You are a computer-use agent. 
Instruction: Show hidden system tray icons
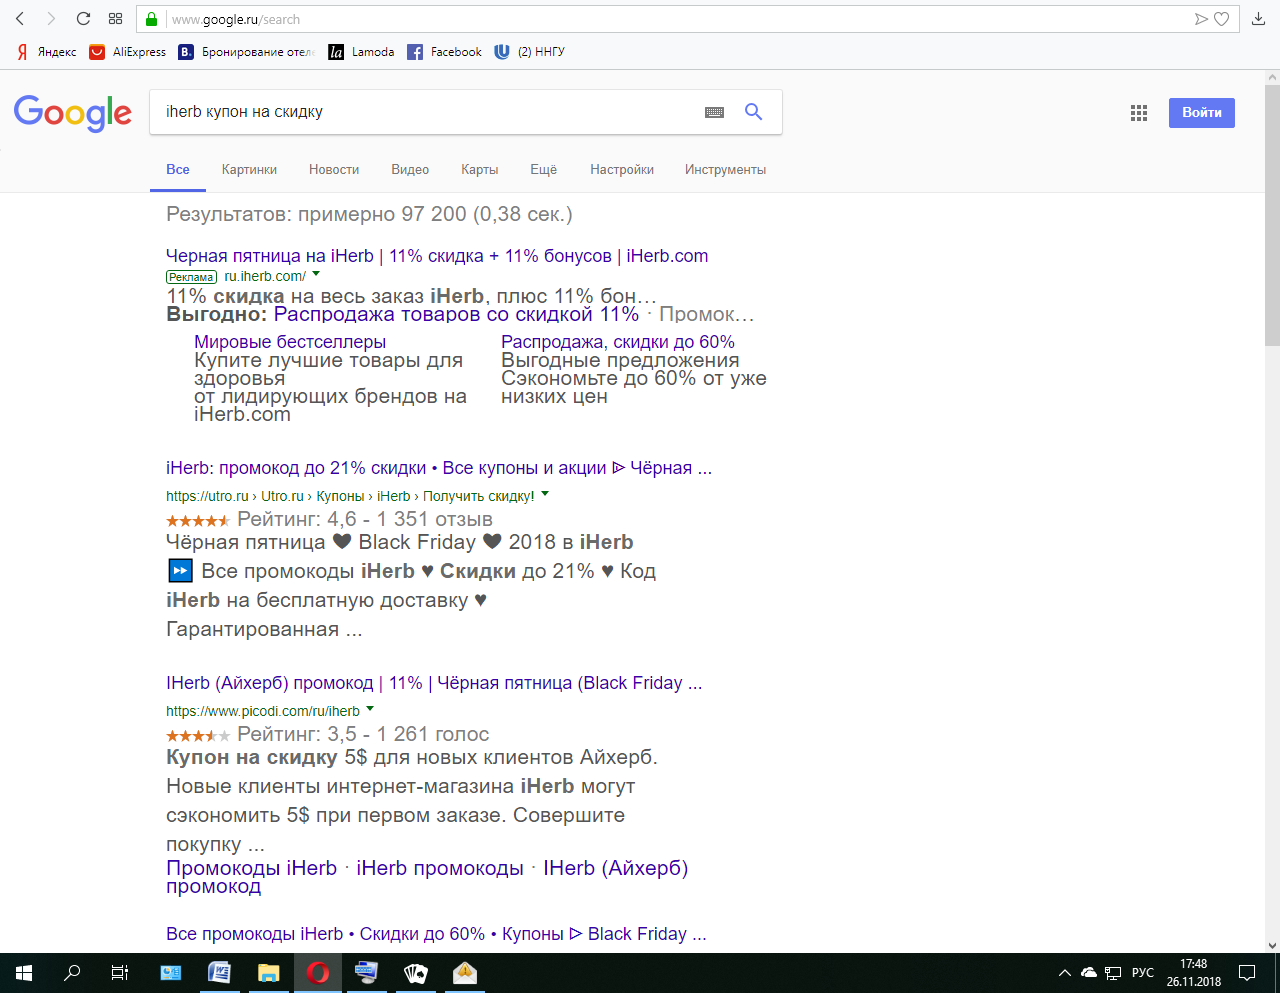(x=1064, y=972)
